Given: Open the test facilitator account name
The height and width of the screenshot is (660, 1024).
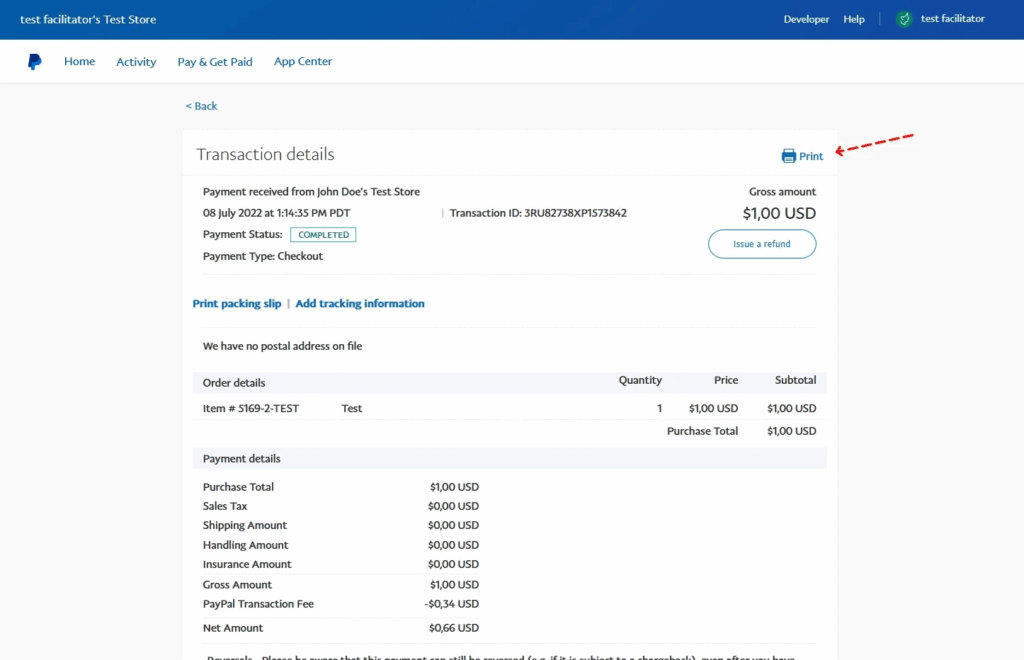Looking at the screenshot, I should click(x=952, y=19).
